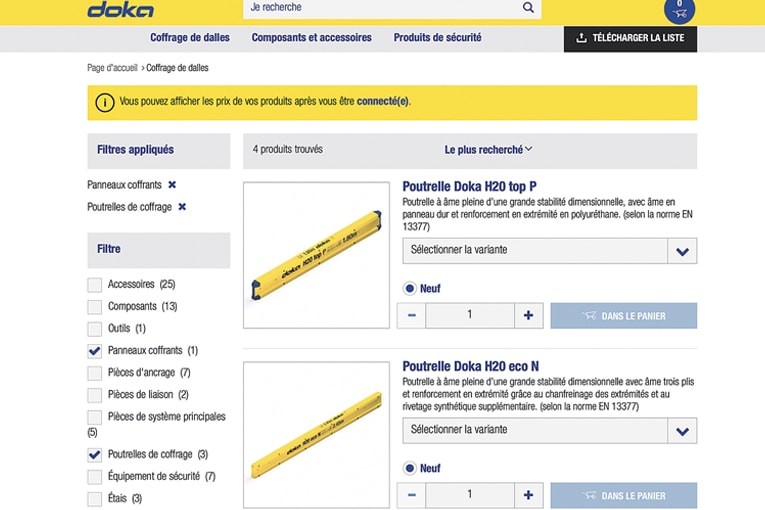Check the Équipement de sécurité (7) filter

95,476
